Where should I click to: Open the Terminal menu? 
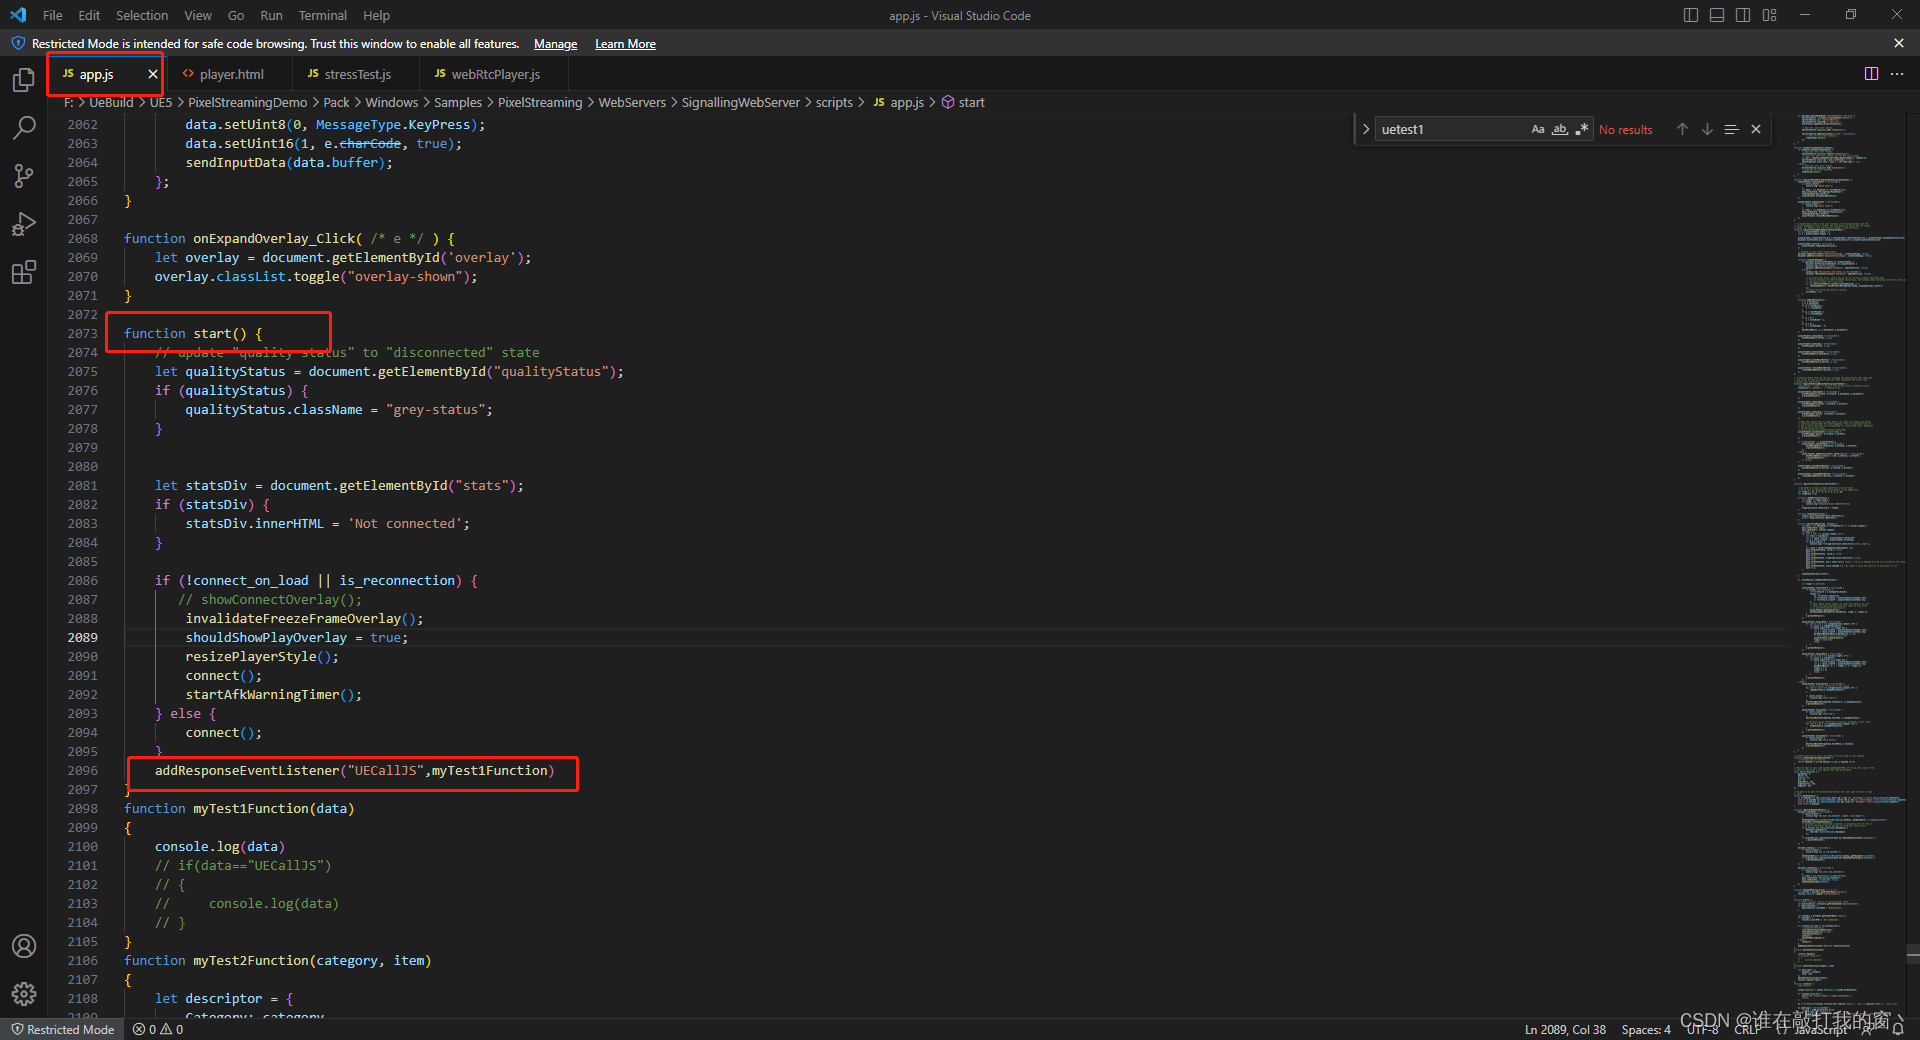[x=322, y=15]
